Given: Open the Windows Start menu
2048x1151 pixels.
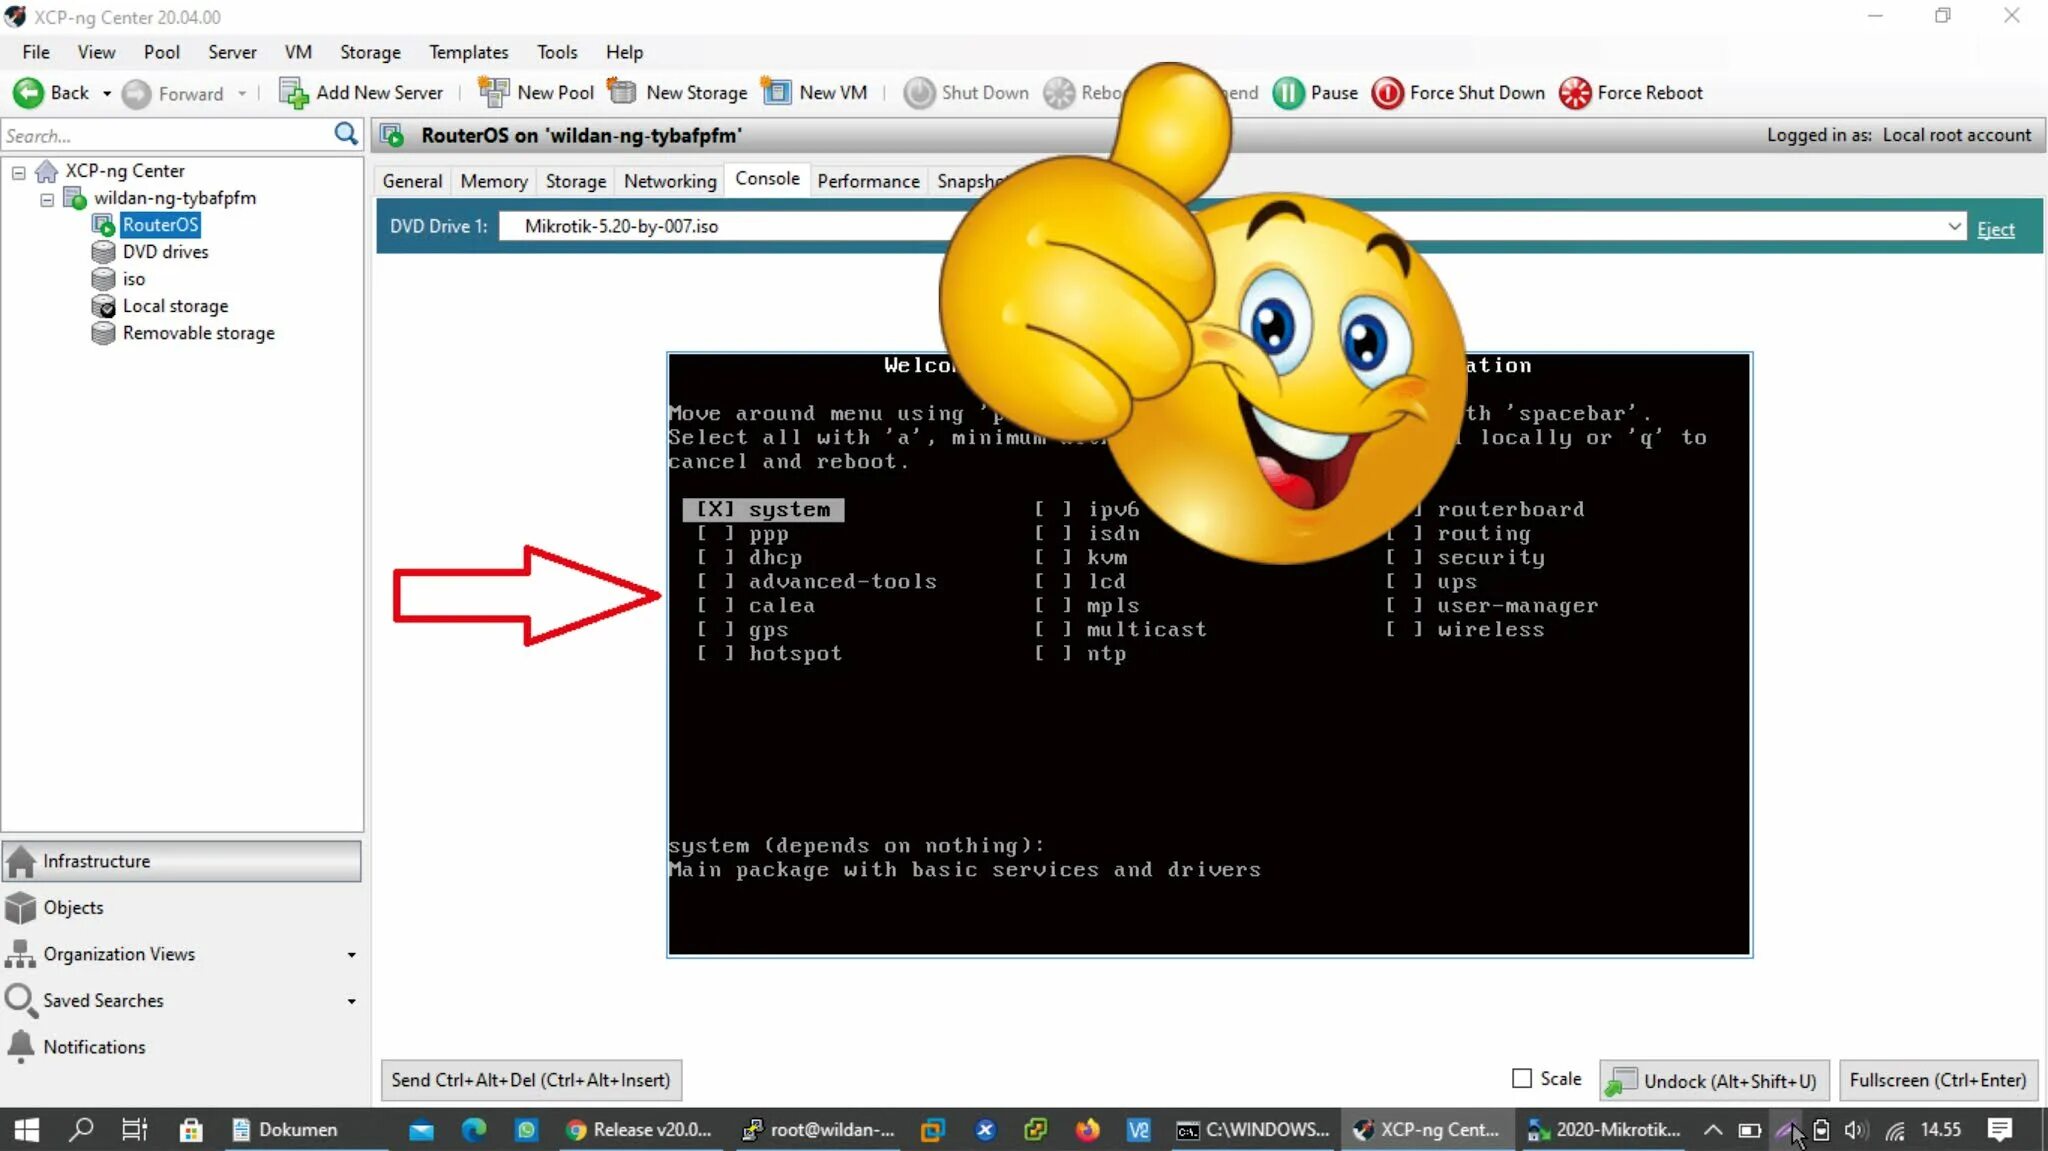Looking at the screenshot, I should click(26, 1130).
